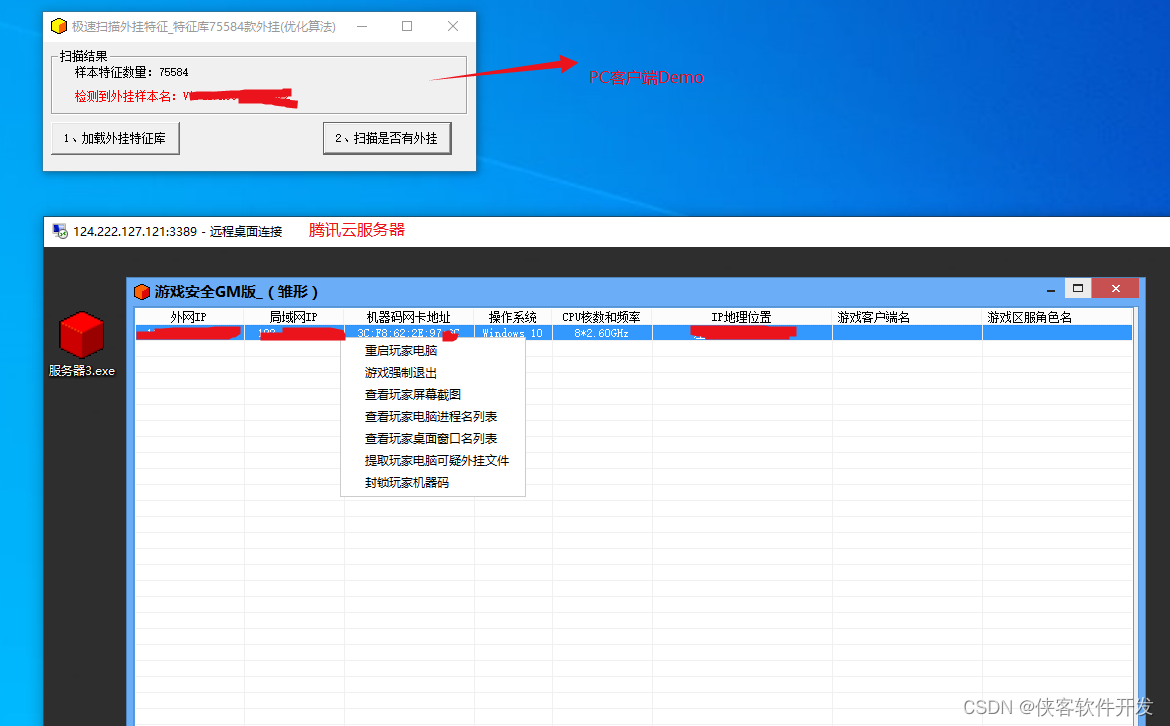Click the 局域网IP column header
This screenshot has height=726, width=1170.
294,317
